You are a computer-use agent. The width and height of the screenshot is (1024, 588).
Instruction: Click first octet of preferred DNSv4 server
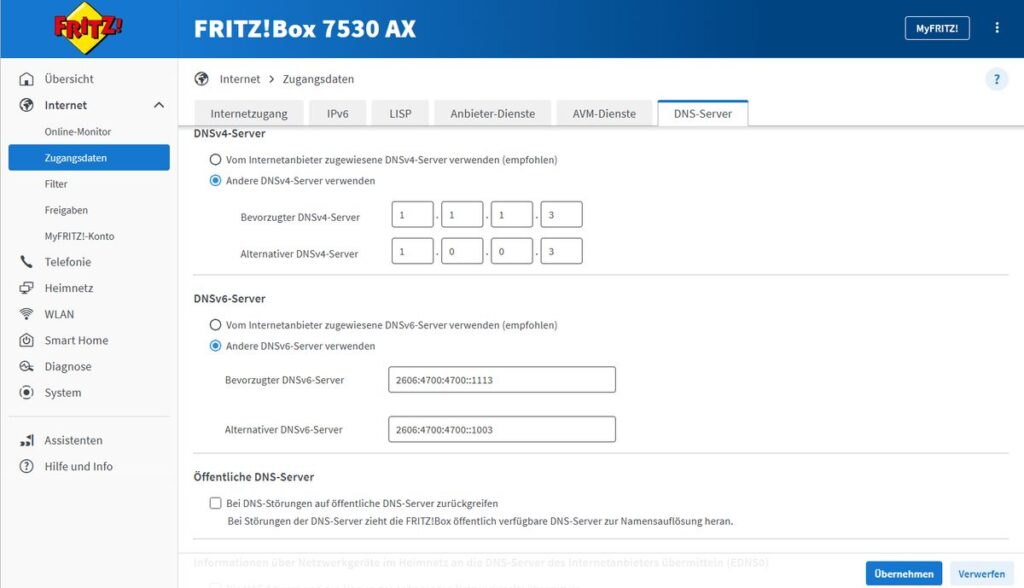tap(412, 214)
